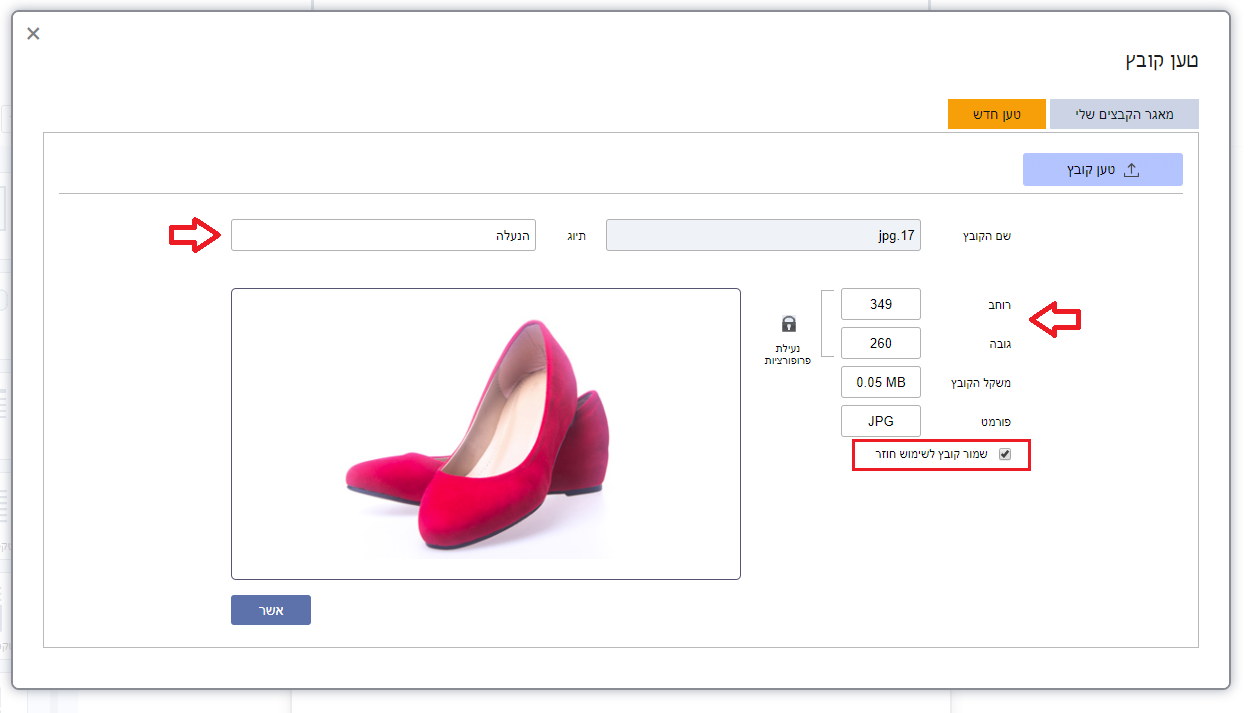
Task: Switch to the מאגר הקבצים שלי tab
Action: pos(1124,114)
